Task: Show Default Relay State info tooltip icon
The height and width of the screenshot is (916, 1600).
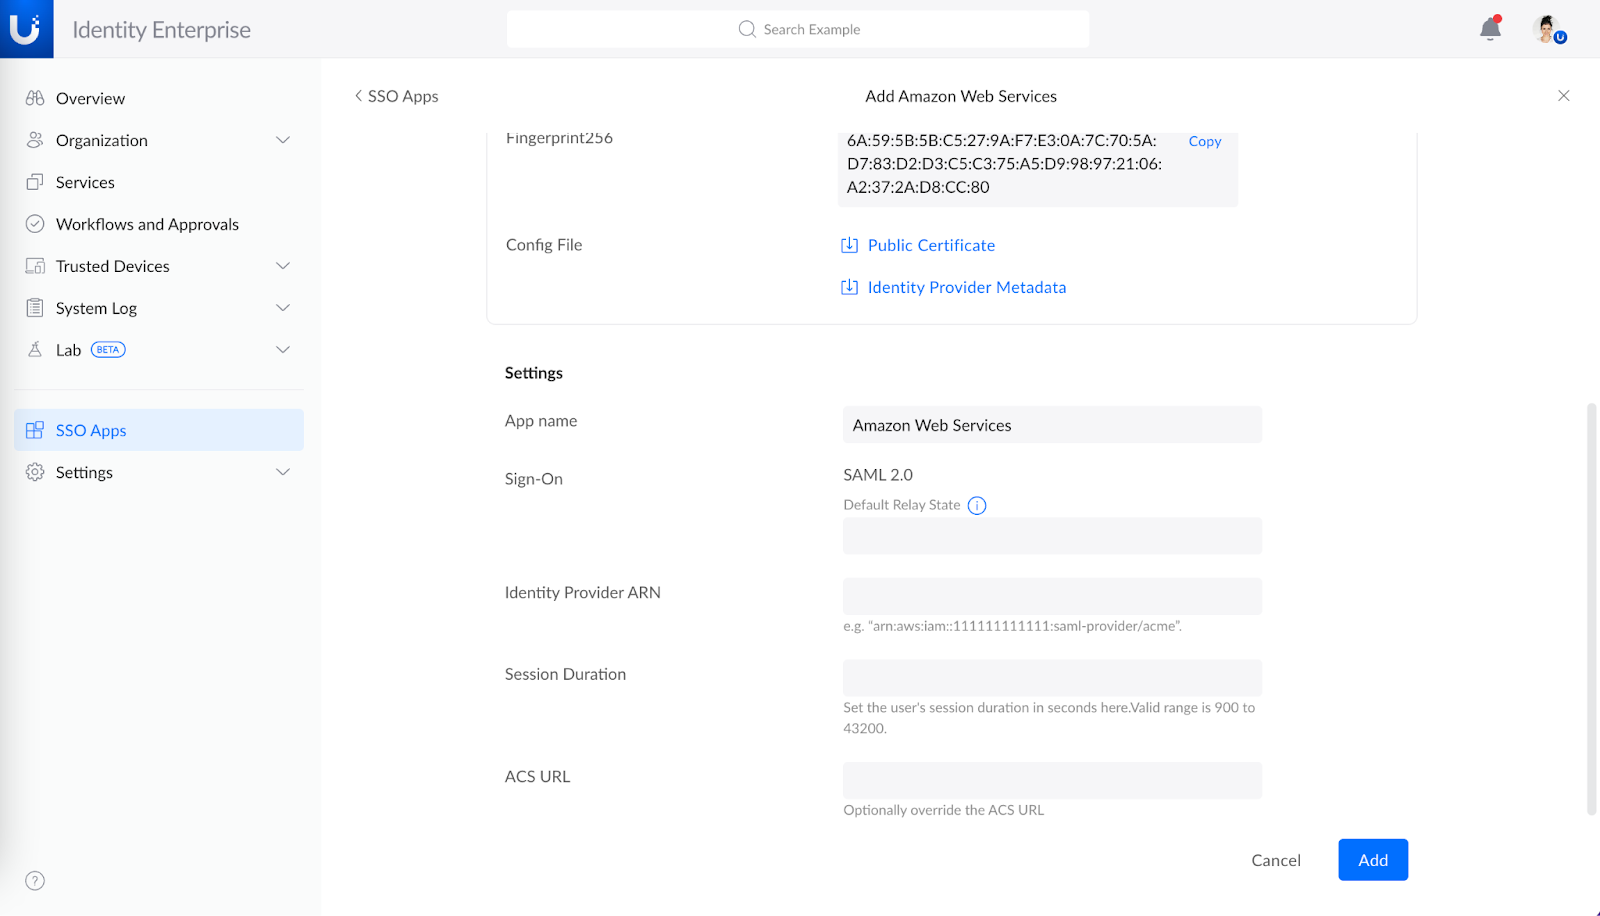Action: pyautogui.click(x=977, y=506)
